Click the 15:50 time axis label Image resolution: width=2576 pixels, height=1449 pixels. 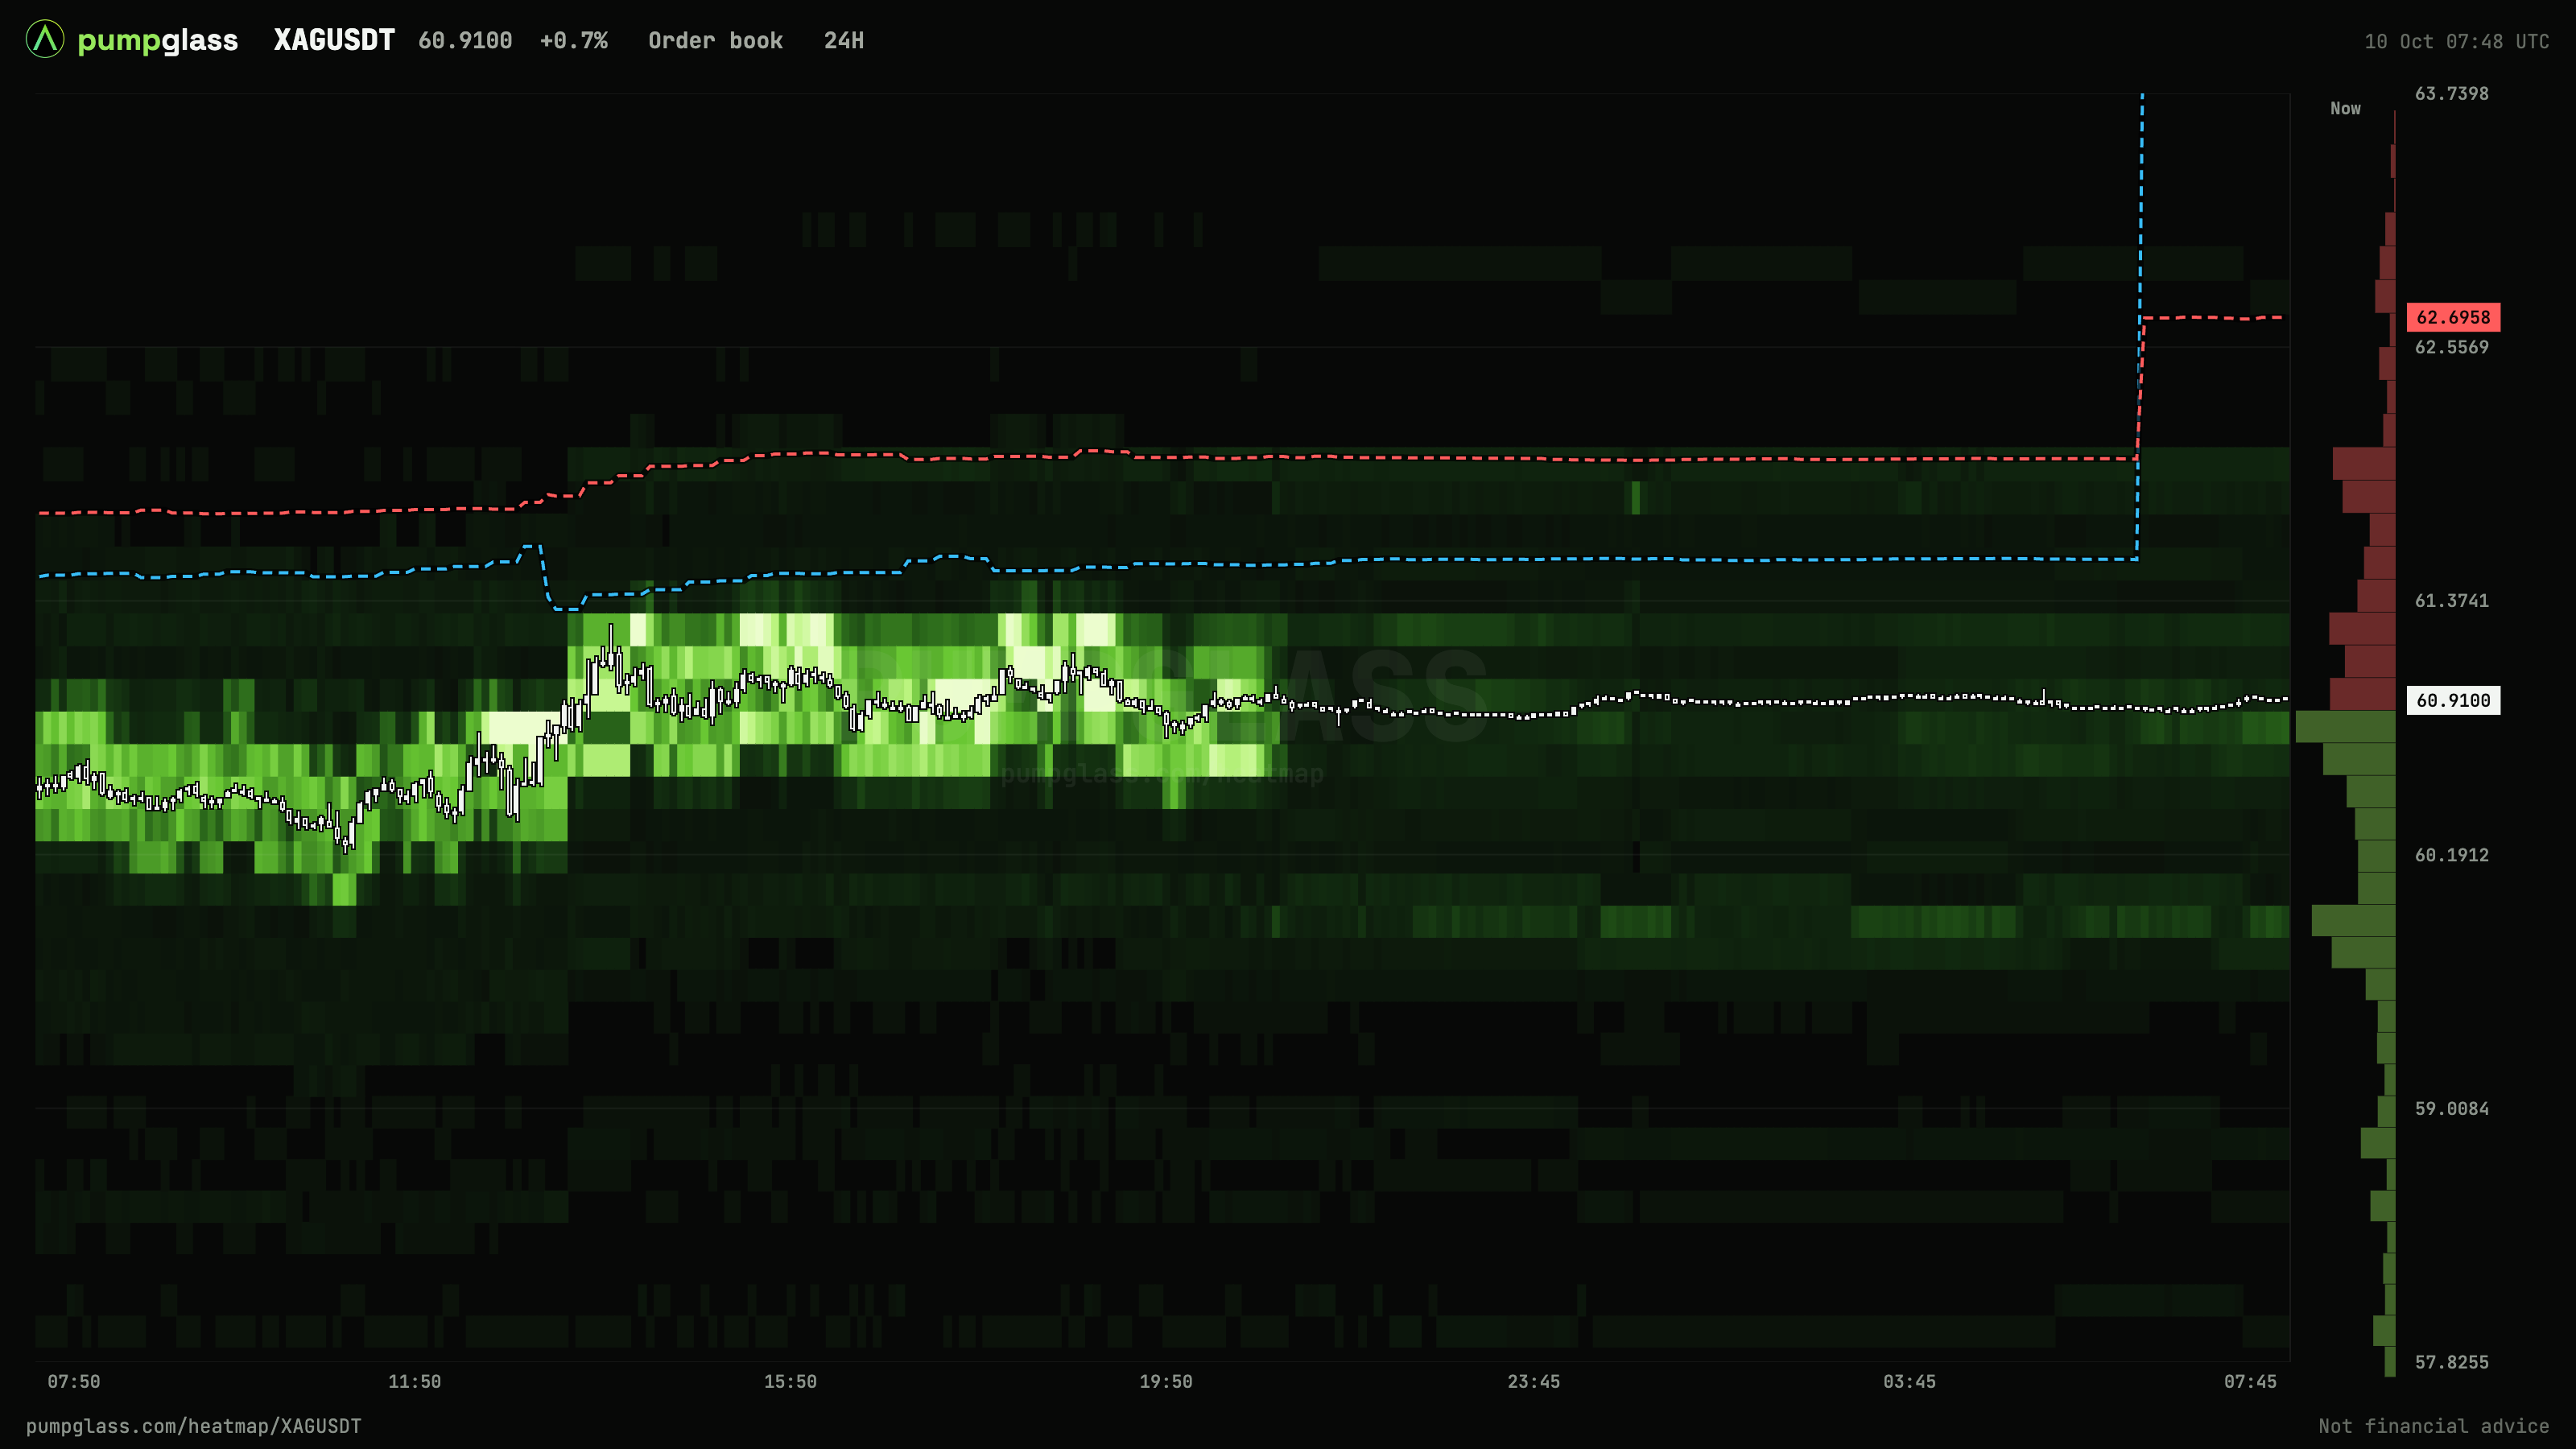coord(790,1382)
